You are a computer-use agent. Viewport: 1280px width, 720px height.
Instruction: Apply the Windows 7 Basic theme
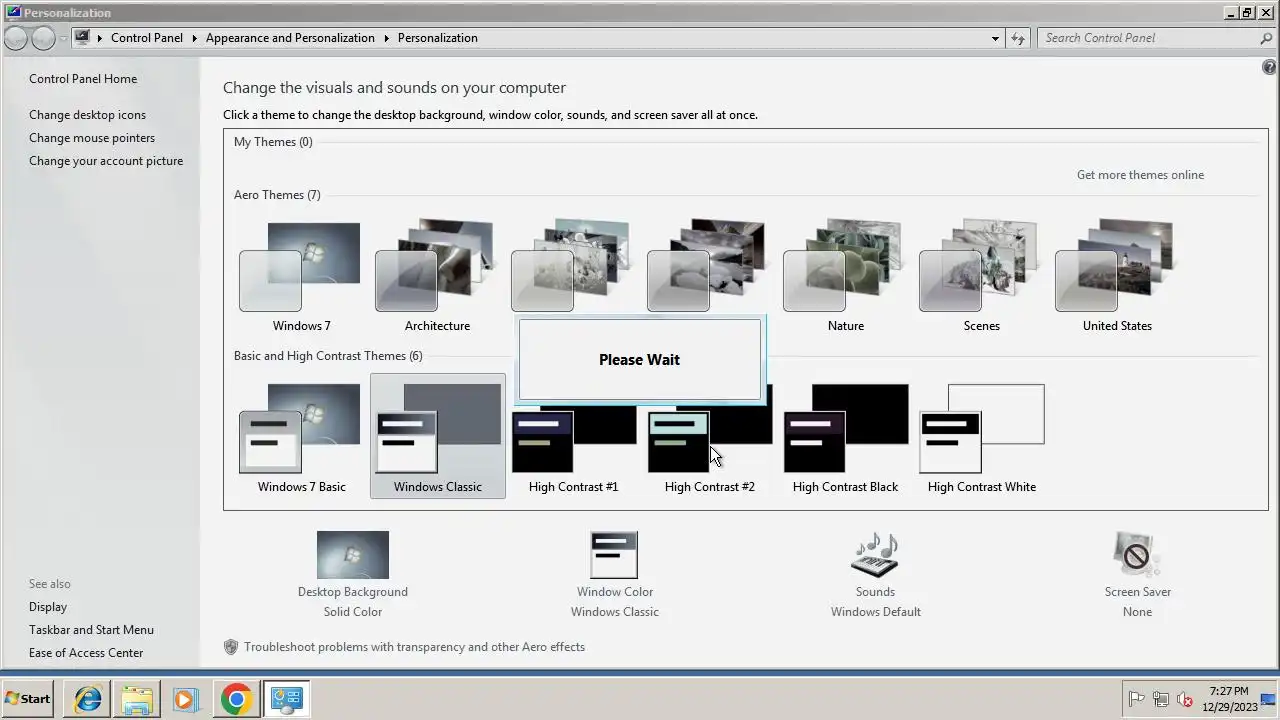[301, 437]
